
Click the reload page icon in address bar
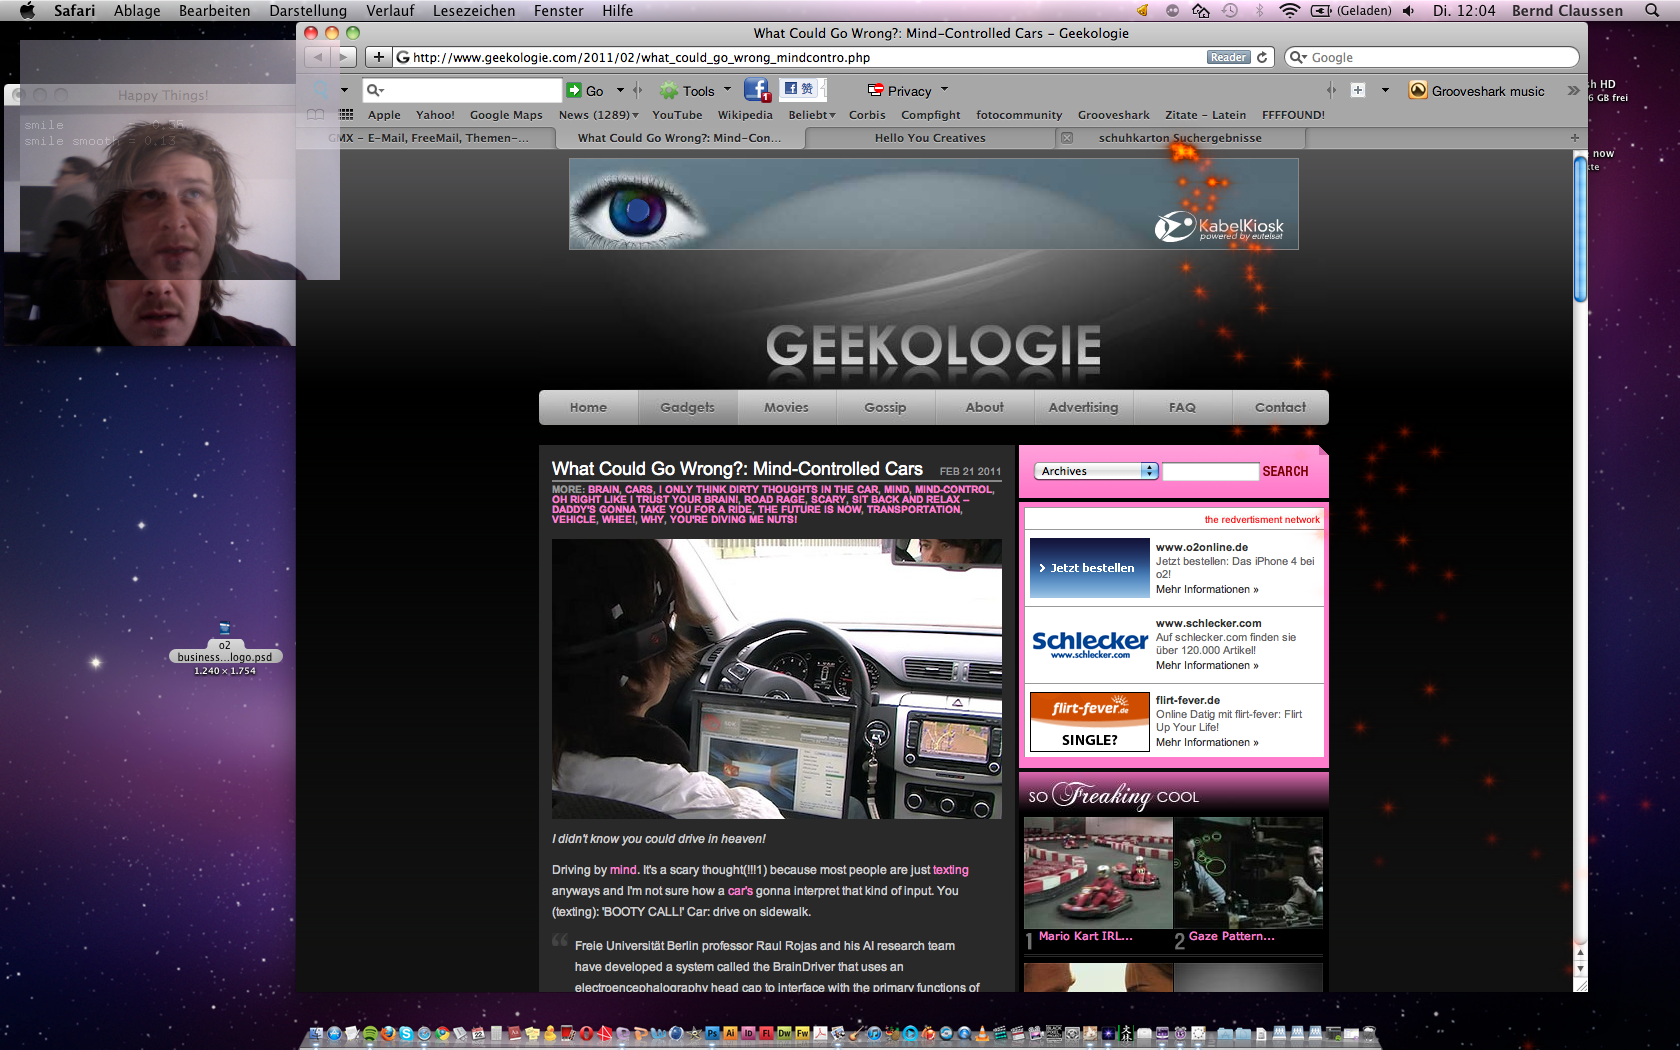[1262, 57]
